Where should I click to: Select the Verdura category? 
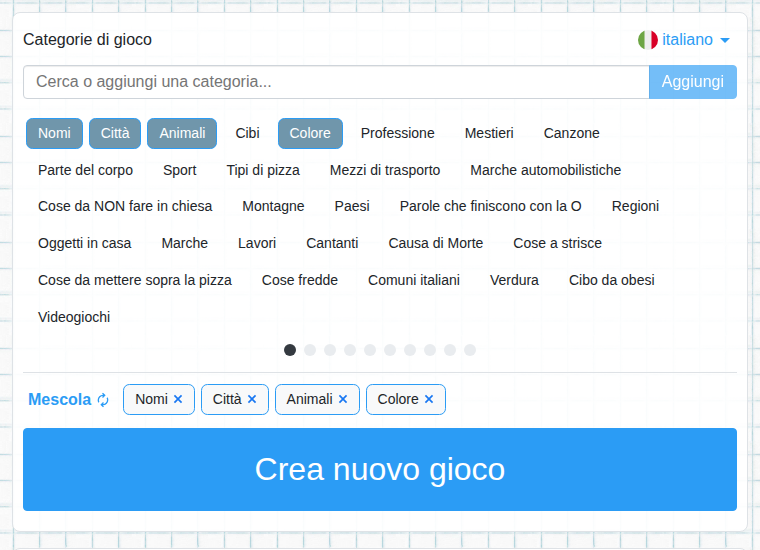click(x=514, y=280)
